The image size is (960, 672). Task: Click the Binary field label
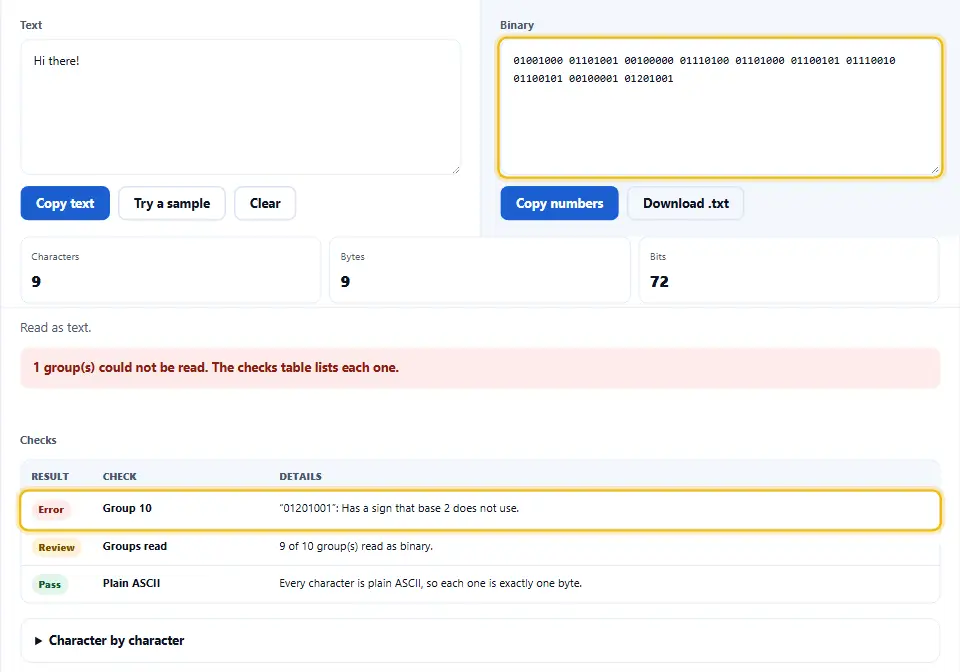tap(517, 25)
